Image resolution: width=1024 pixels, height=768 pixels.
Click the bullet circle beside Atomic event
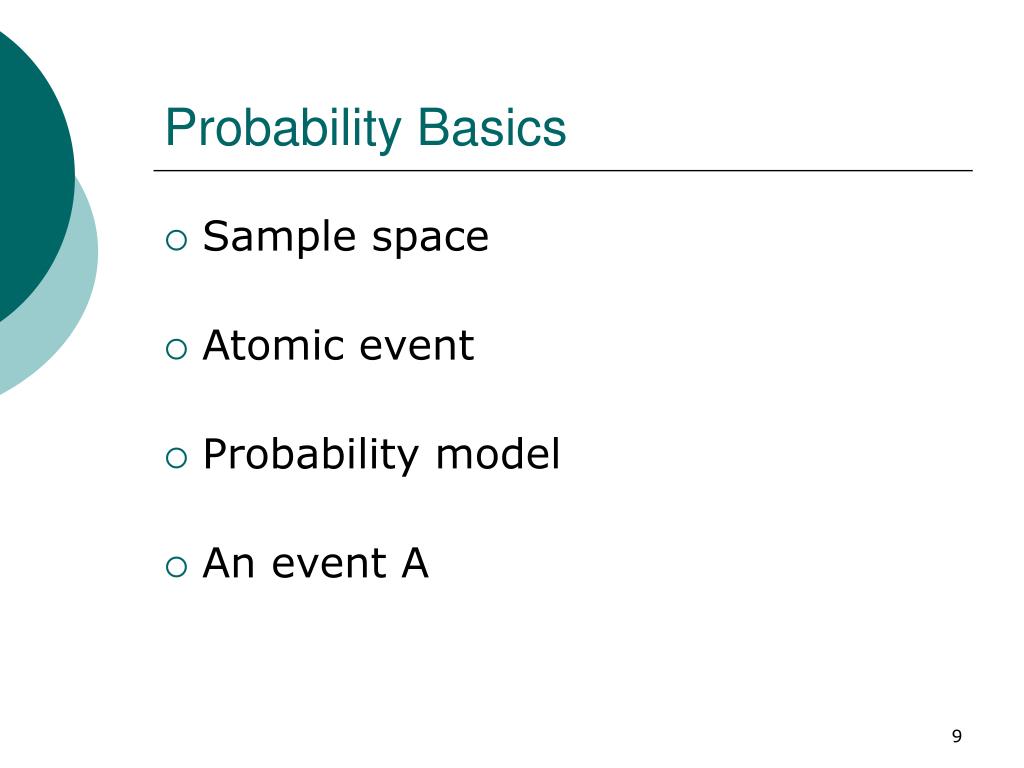(x=176, y=349)
